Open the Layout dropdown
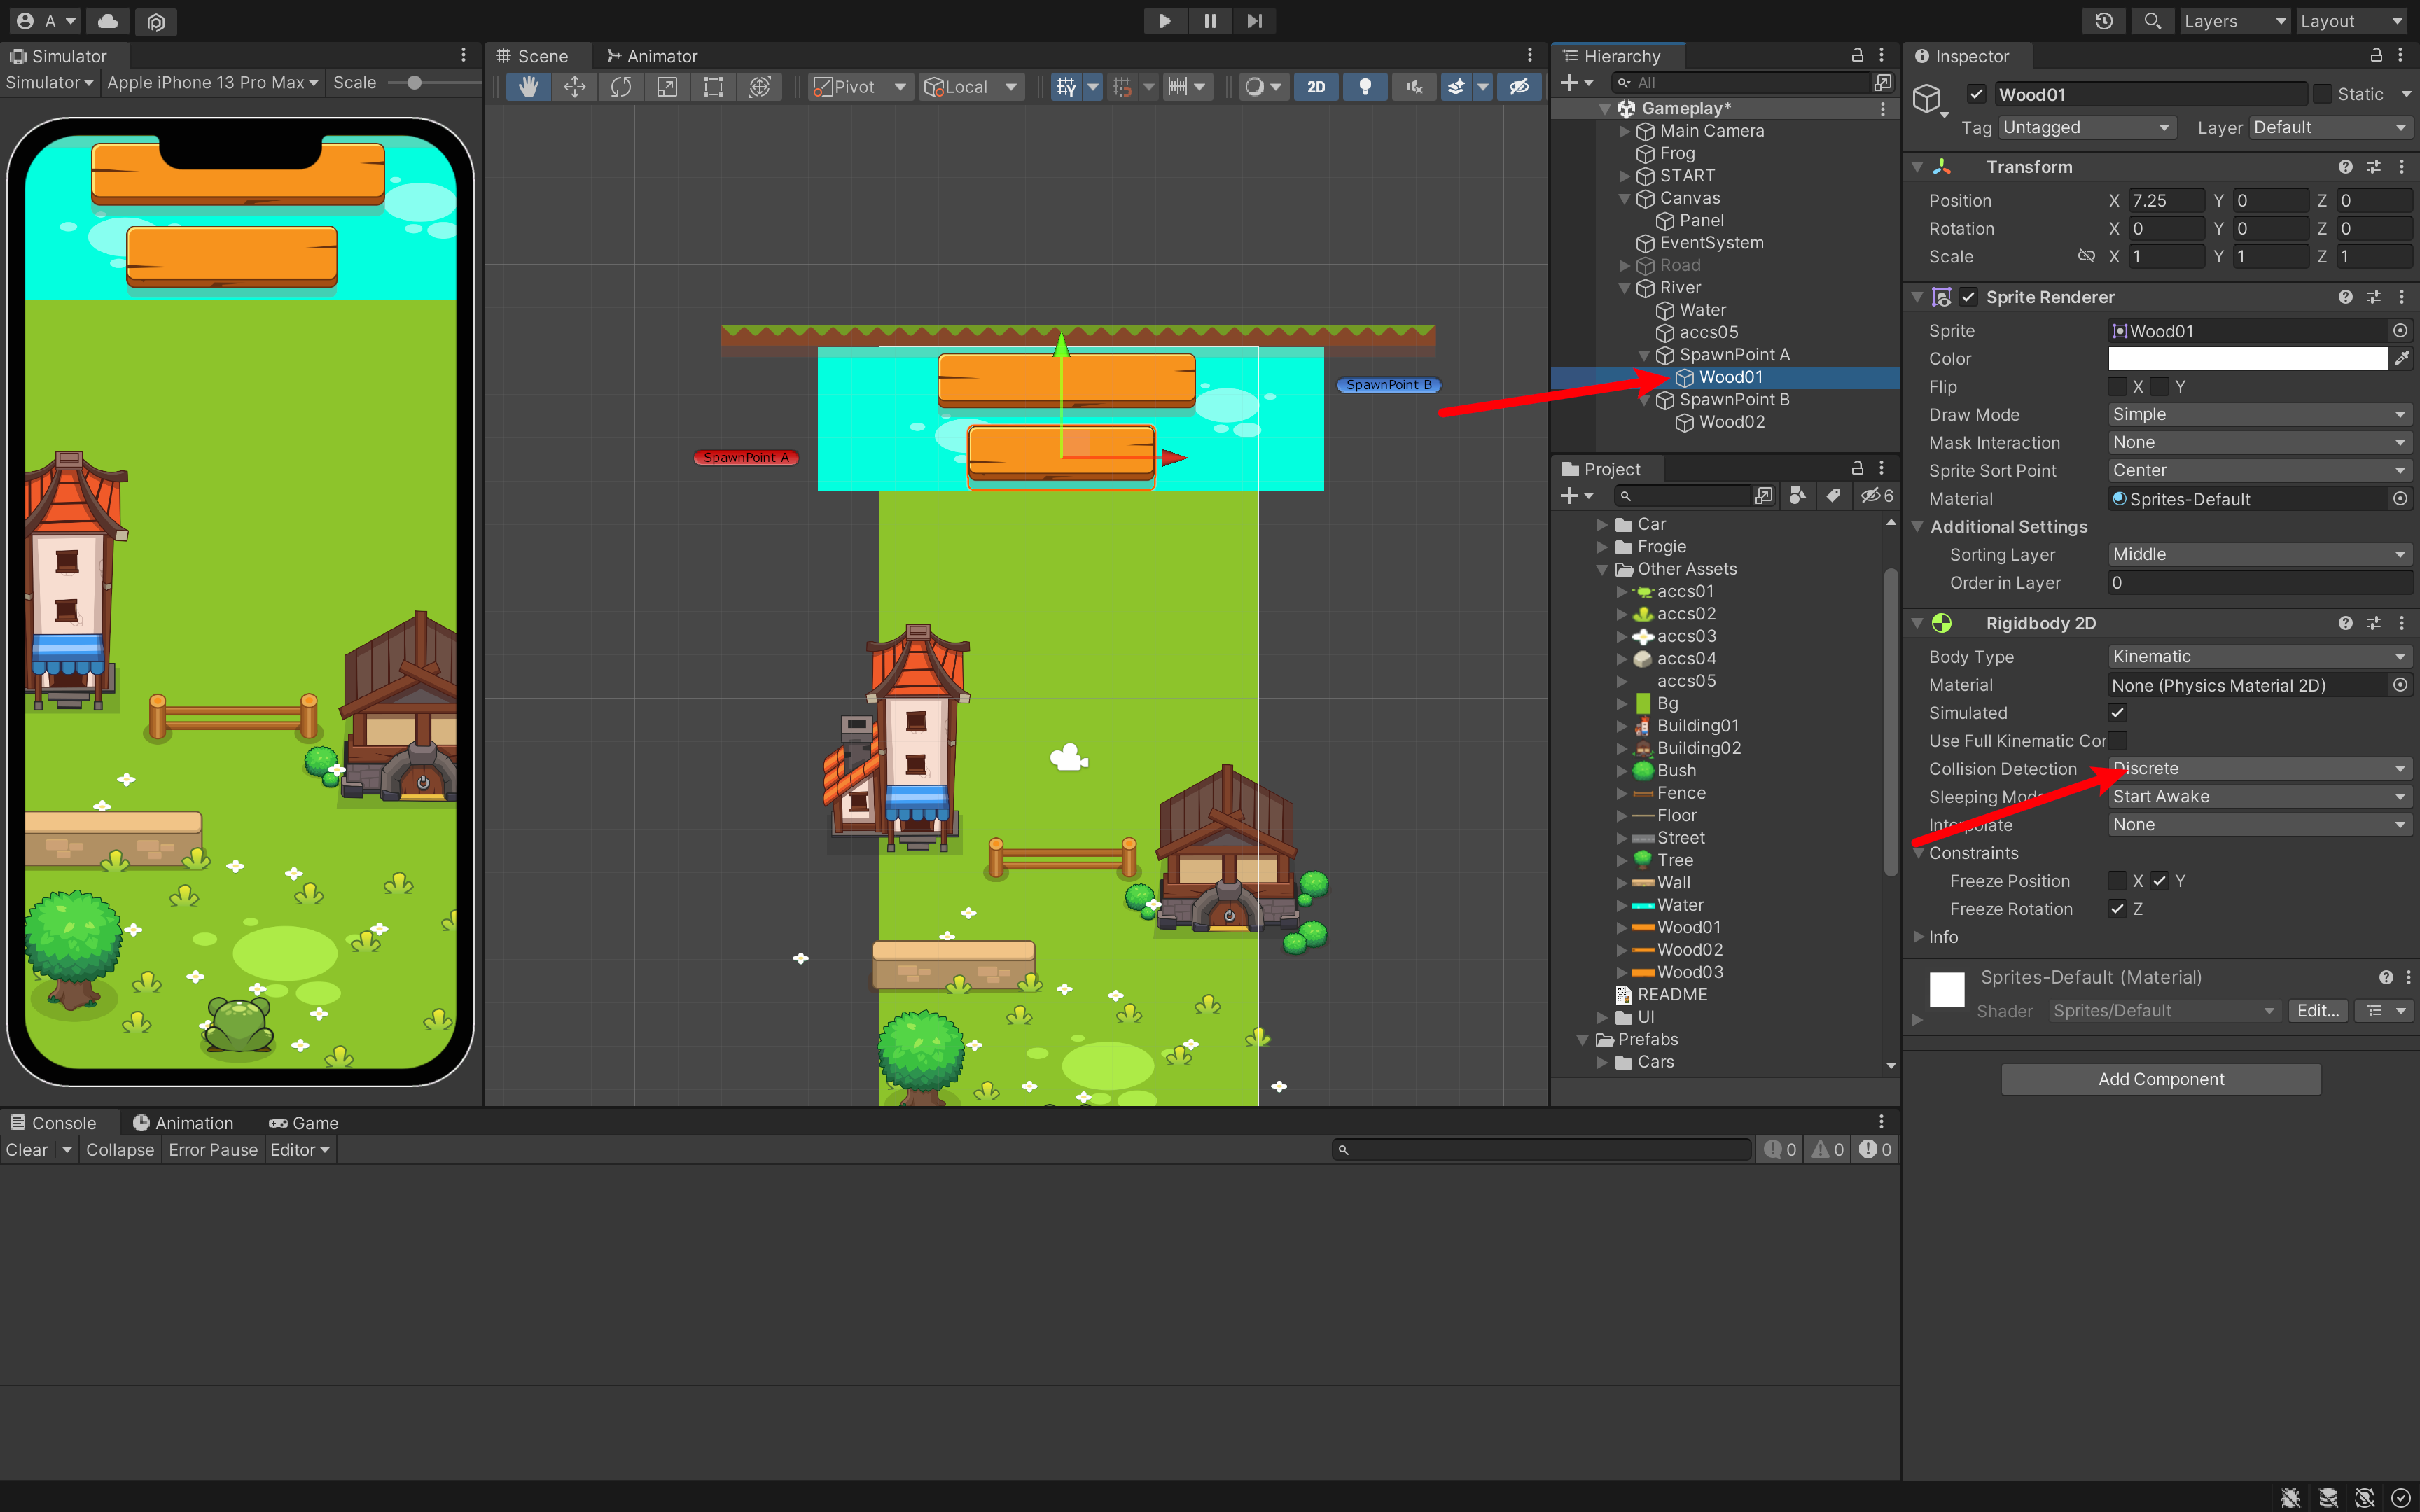The height and width of the screenshot is (1512, 2420). click(2351, 21)
